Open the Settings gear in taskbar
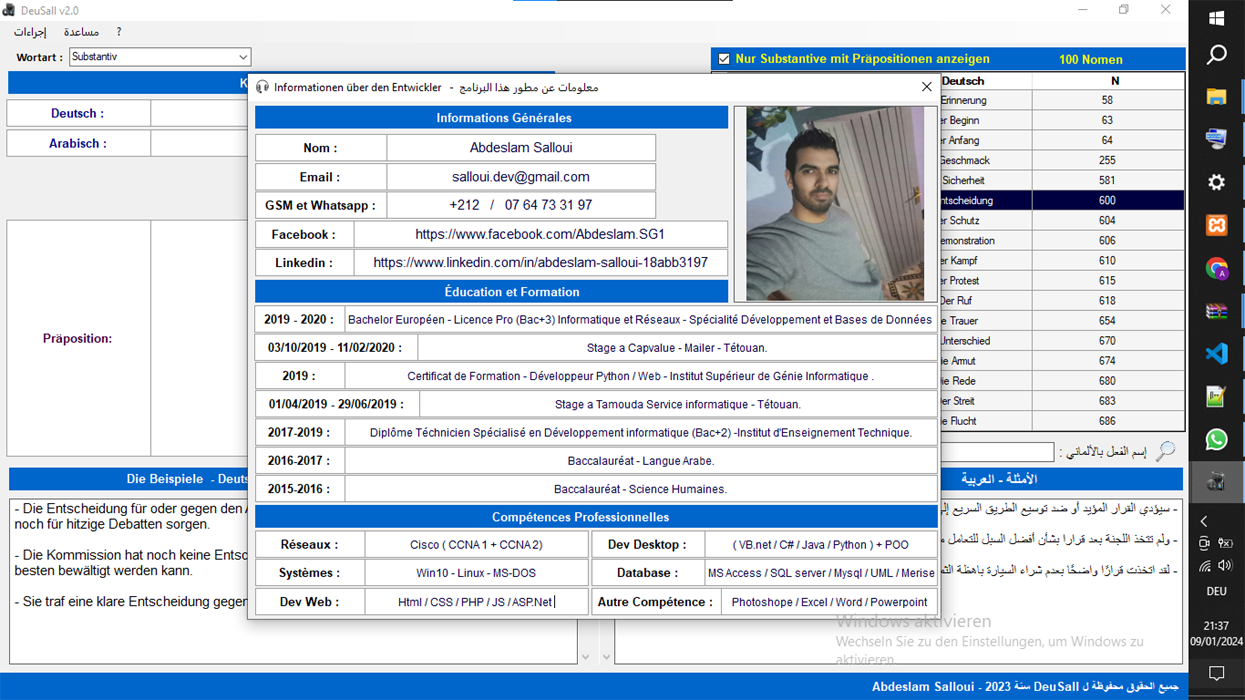This screenshot has width=1245, height=700. click(x=1216, y=182)
